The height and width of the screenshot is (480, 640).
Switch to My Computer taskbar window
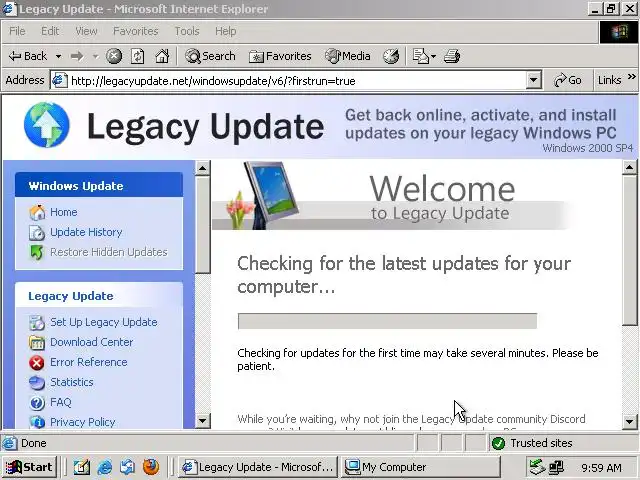pos(420,467)
